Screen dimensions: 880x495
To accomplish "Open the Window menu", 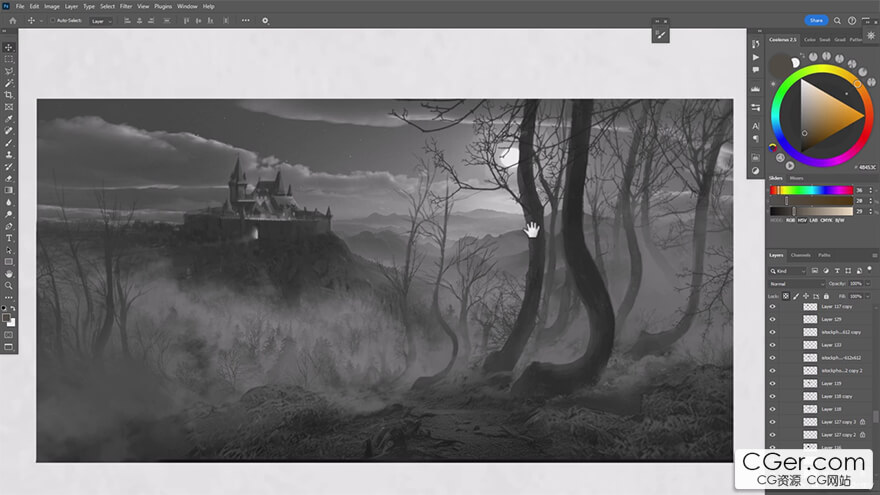I will point(187,6).
